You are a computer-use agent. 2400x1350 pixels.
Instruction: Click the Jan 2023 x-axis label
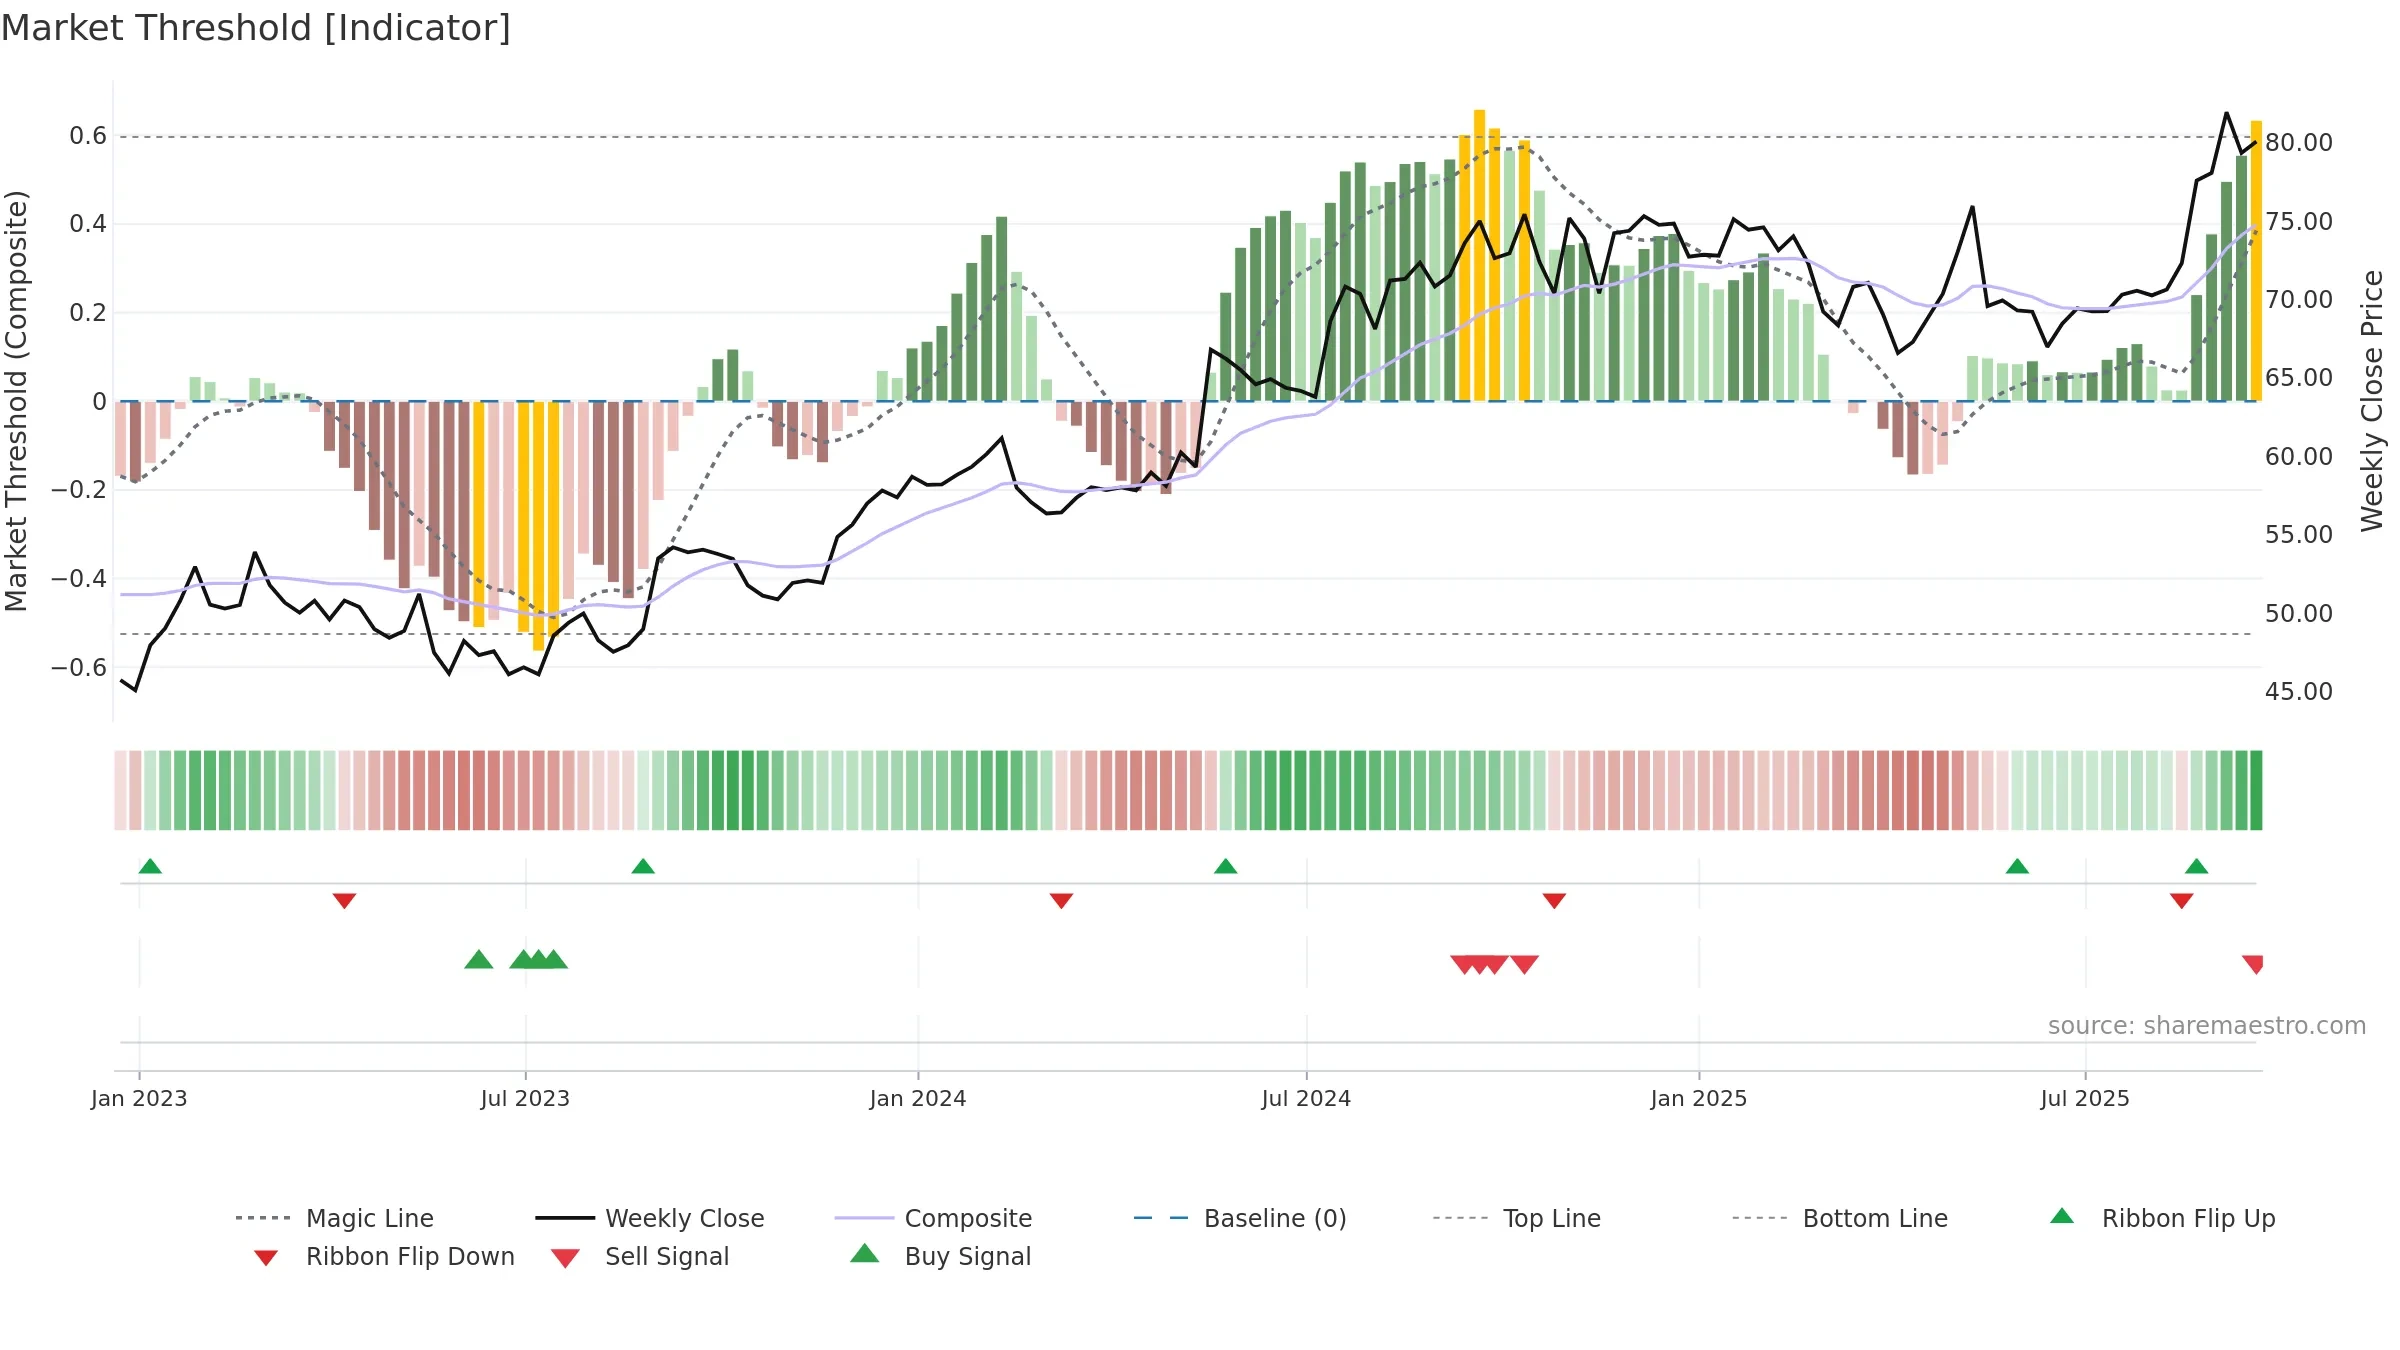click(x=139, y=1099)
